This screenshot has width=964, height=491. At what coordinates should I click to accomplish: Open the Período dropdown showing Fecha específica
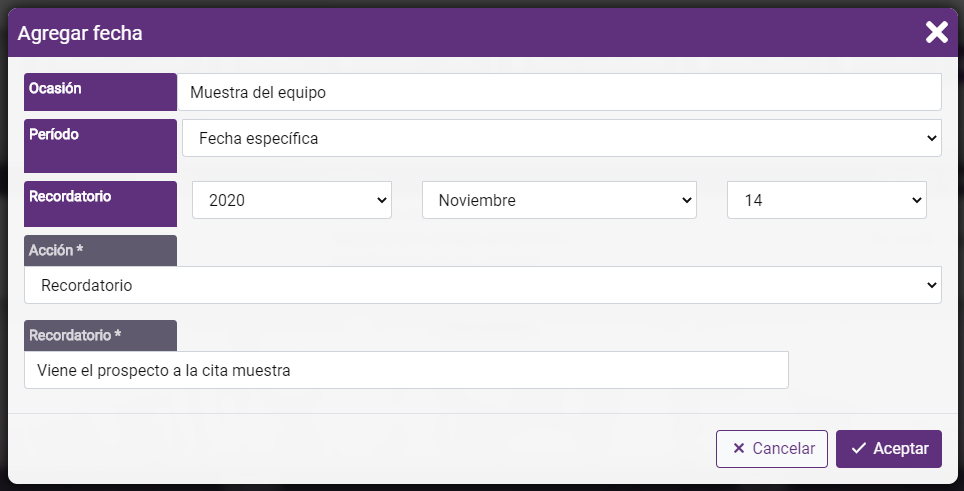point(561,138)
